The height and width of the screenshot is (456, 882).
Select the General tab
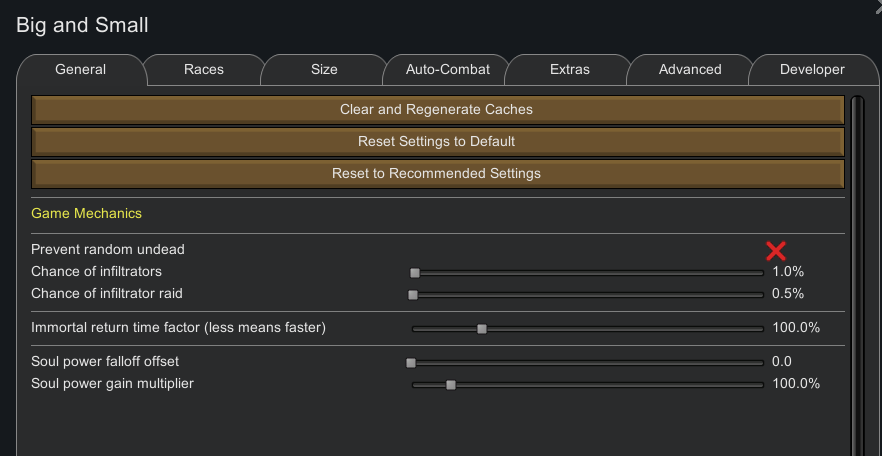click(81, 70)
